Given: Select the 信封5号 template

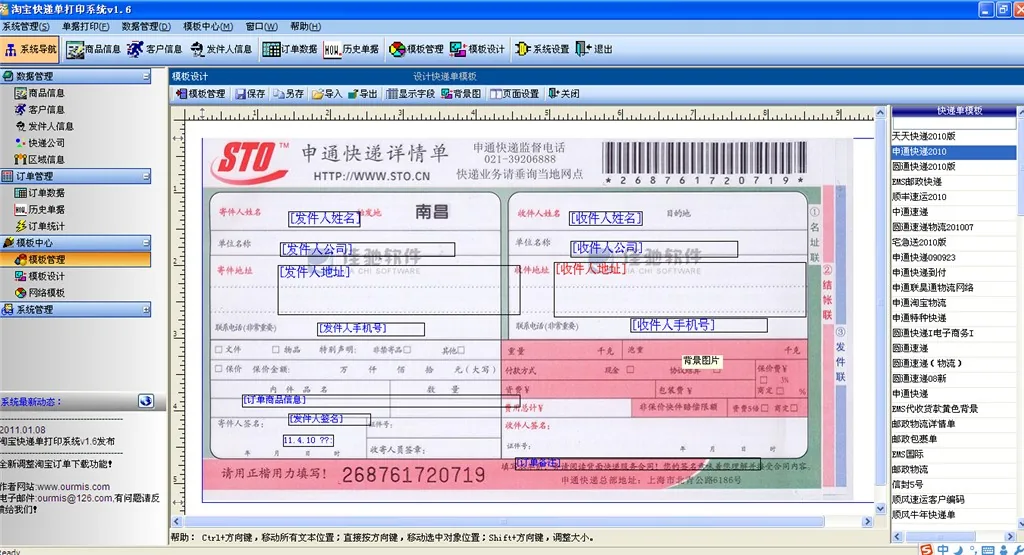Looking at the screenshot, I should pos(953,484).
